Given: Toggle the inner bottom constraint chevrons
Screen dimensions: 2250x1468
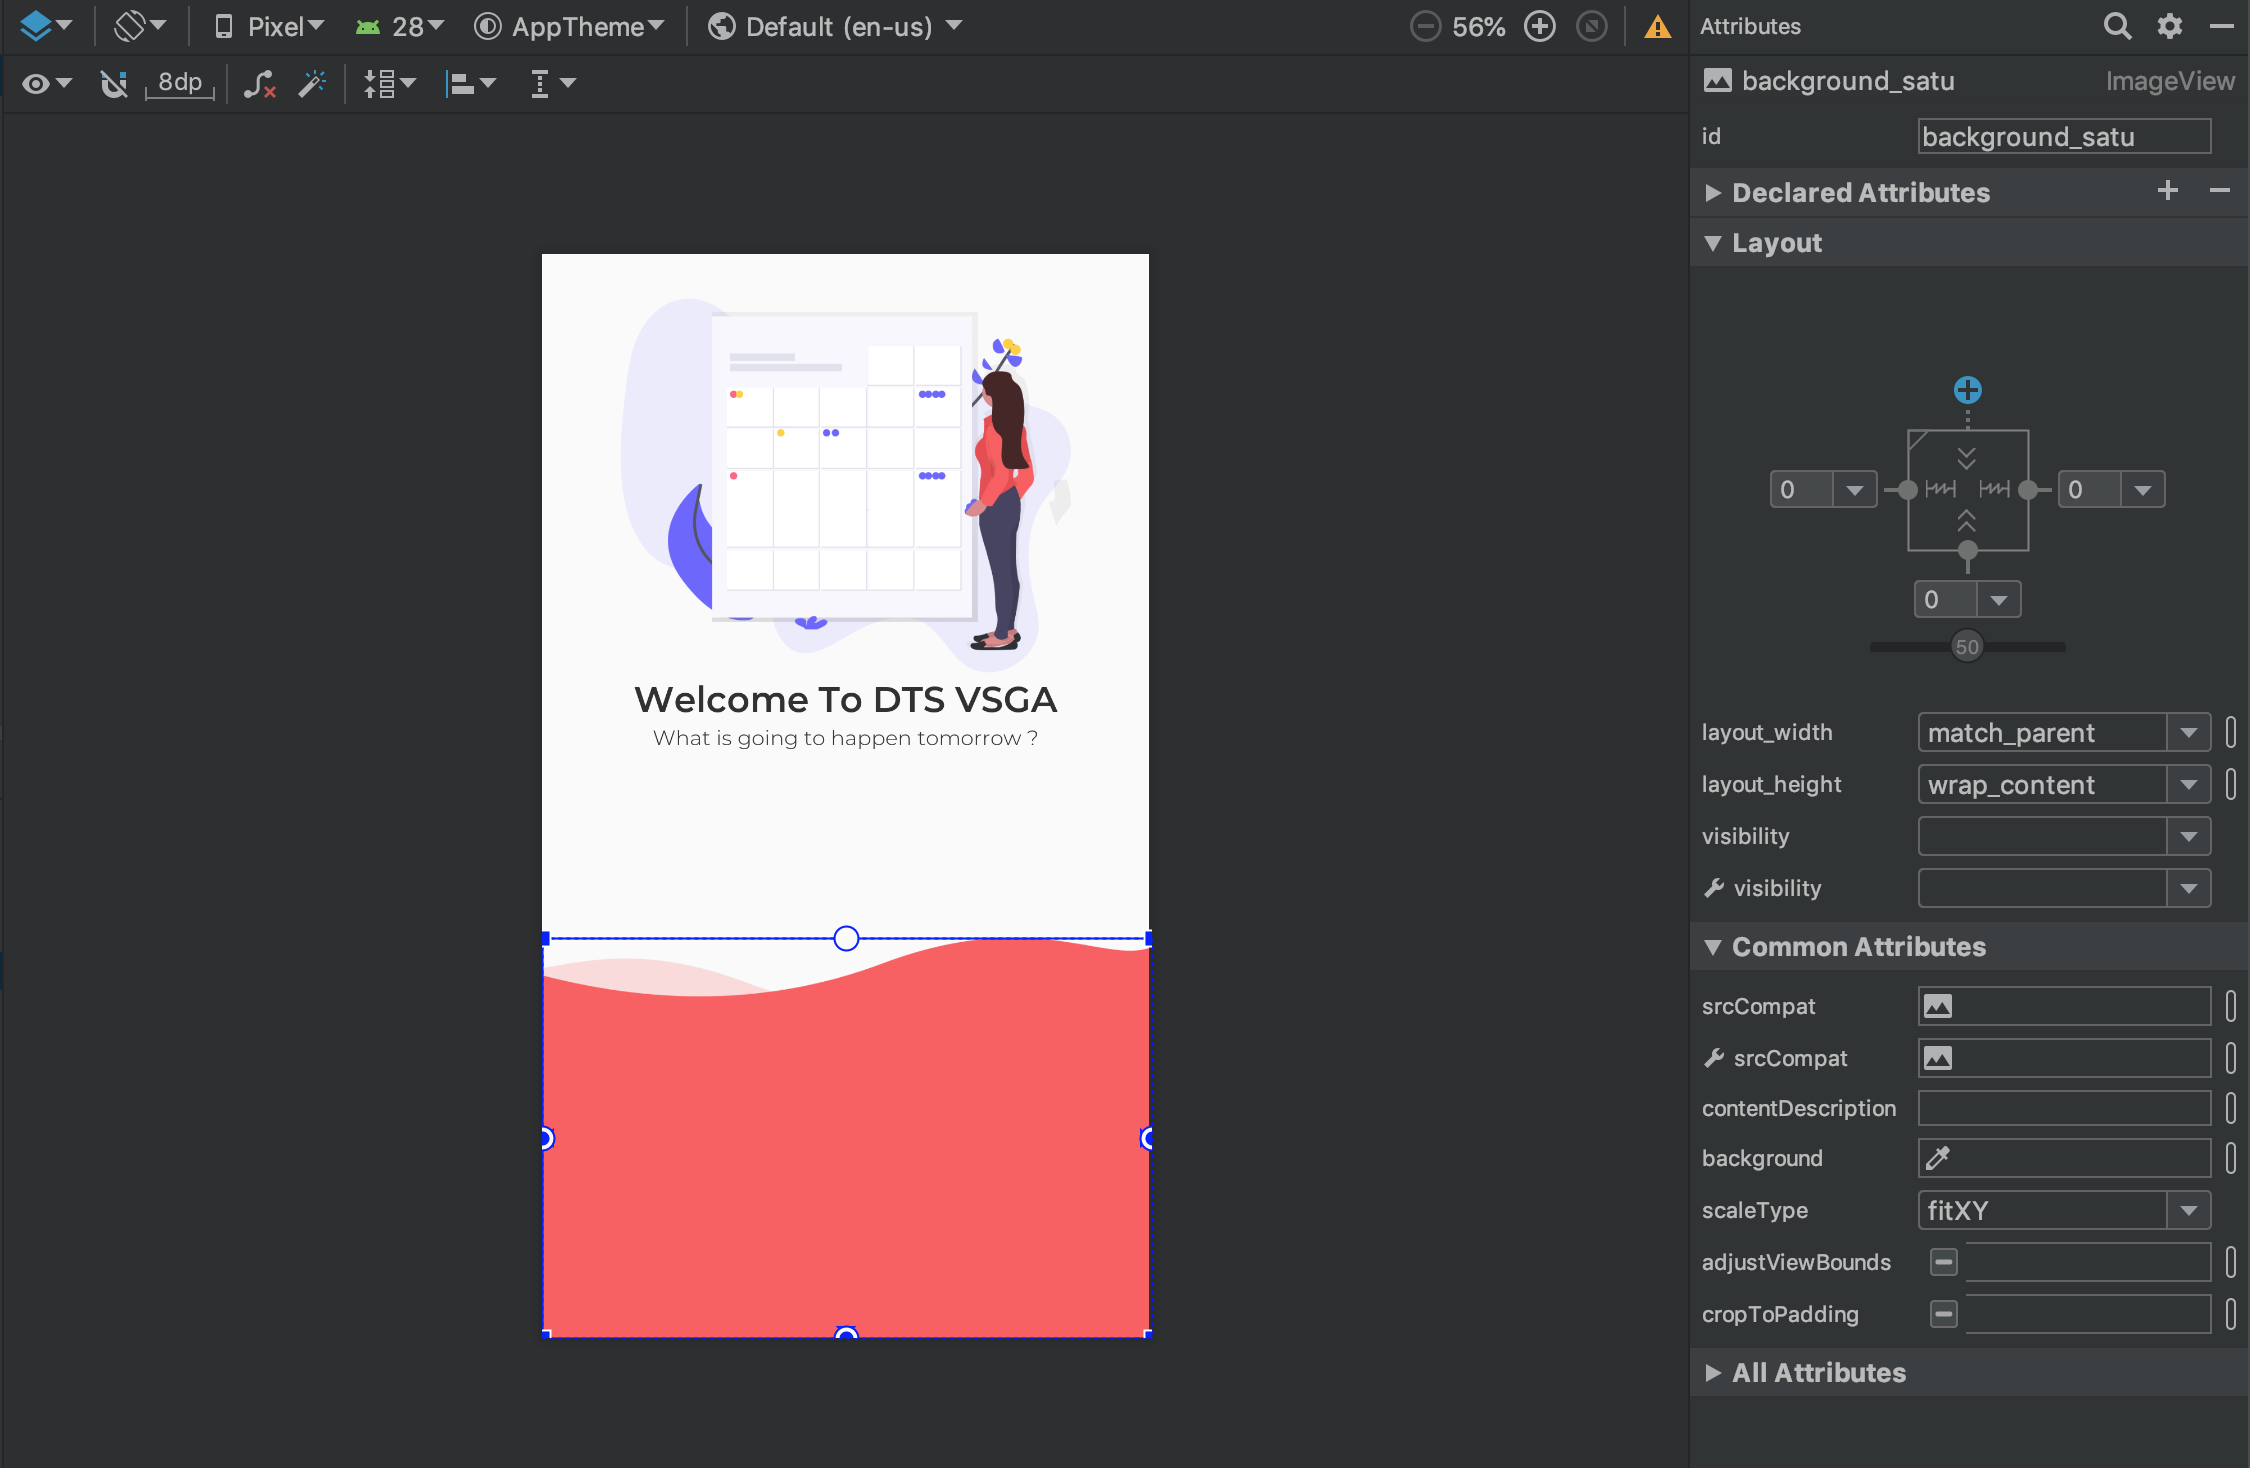Looking at the screenshot, I should coord(1967,520).
